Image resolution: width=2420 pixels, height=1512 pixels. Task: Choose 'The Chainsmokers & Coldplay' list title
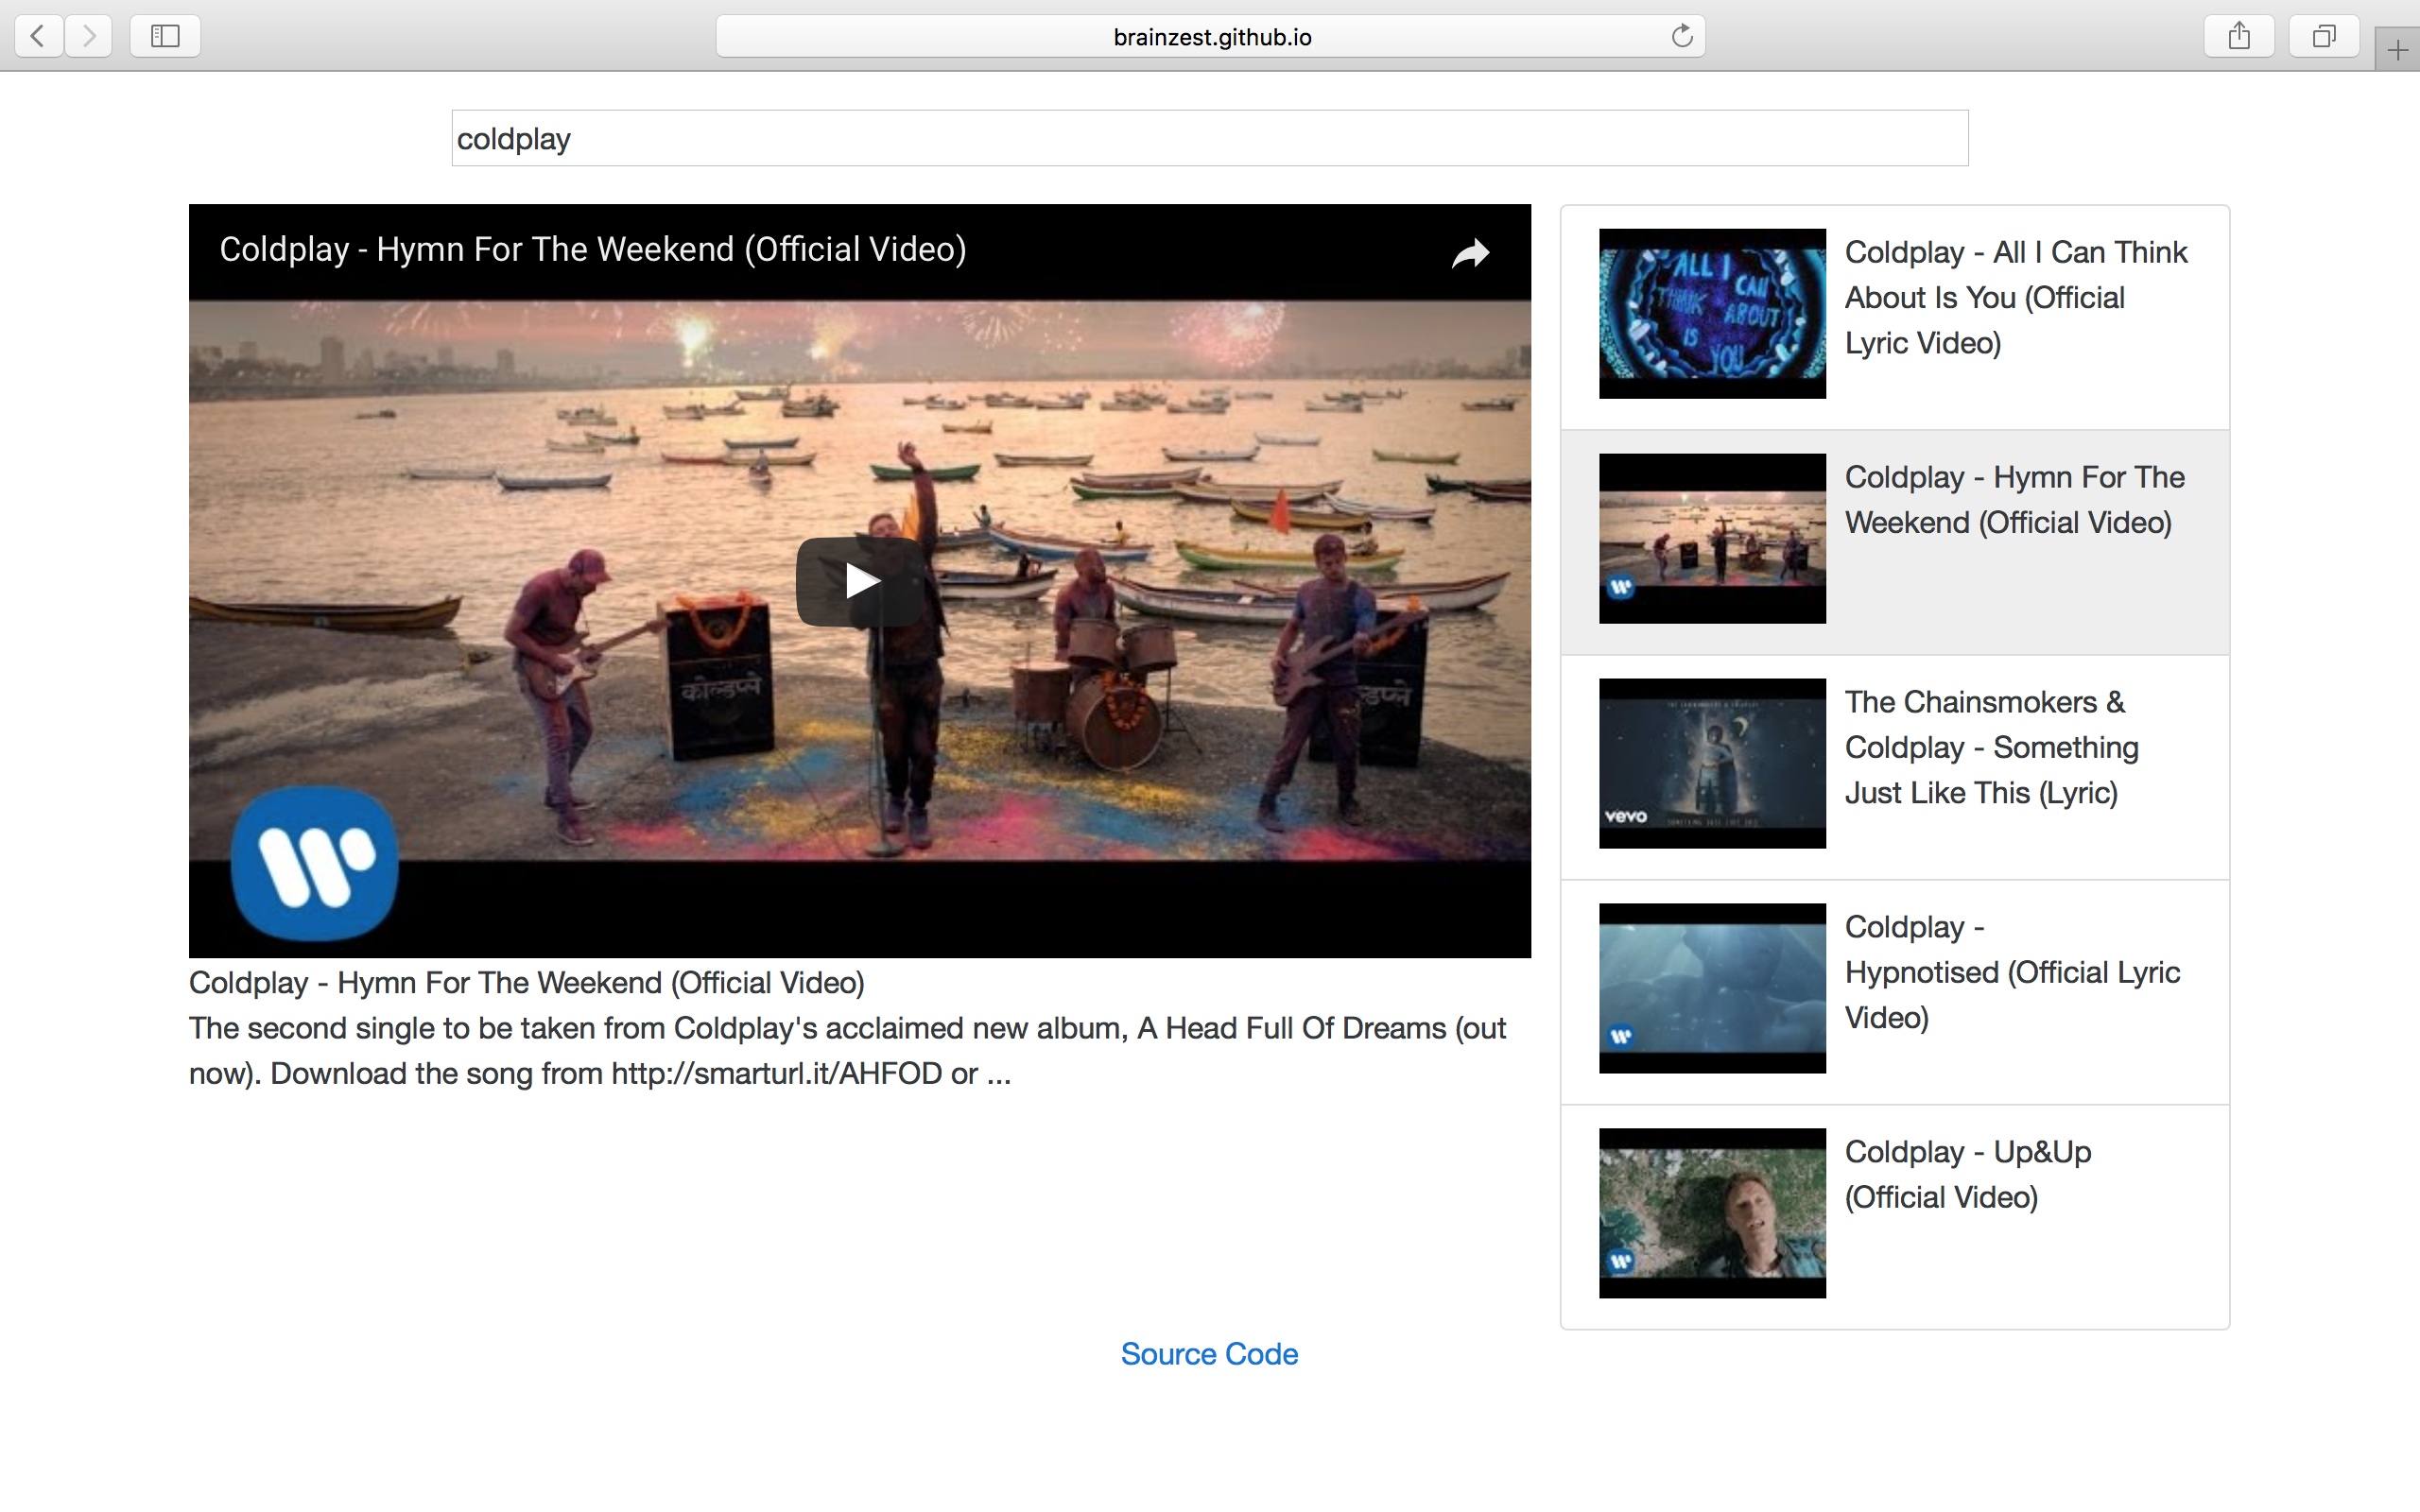(1991, 747)
